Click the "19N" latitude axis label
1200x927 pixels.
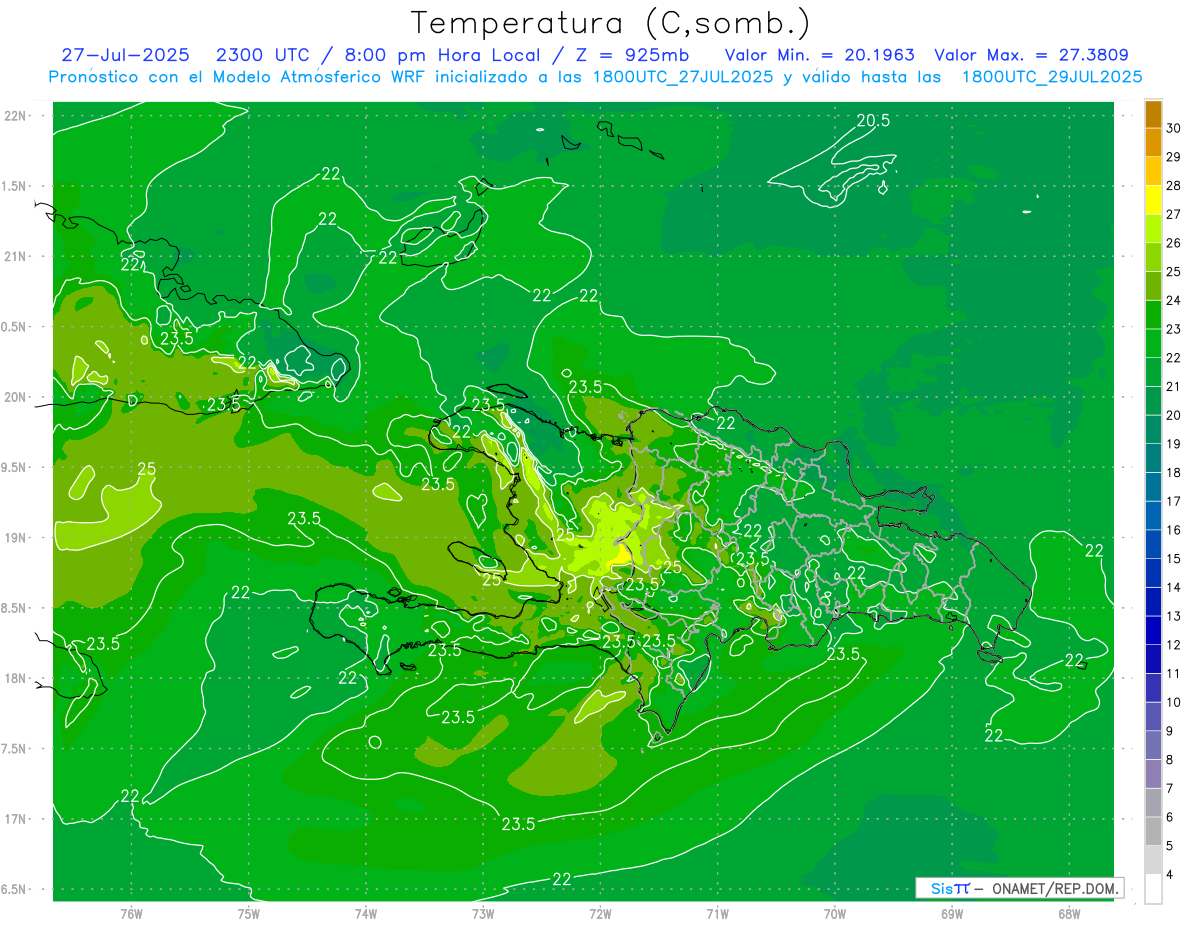click(14, 538)
